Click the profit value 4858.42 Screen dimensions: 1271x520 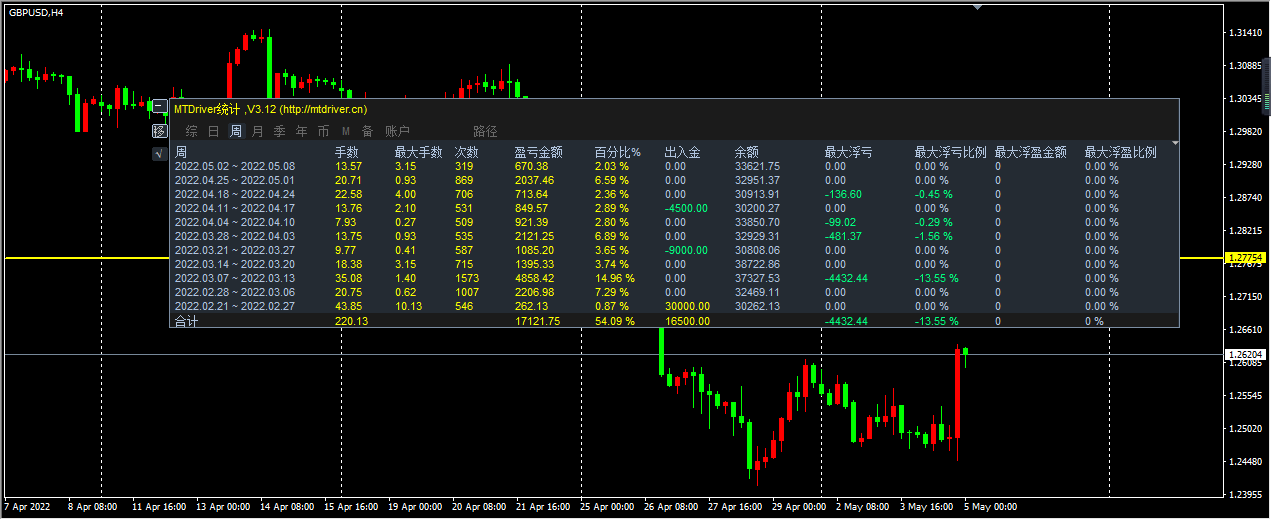[x=535, y=278]
